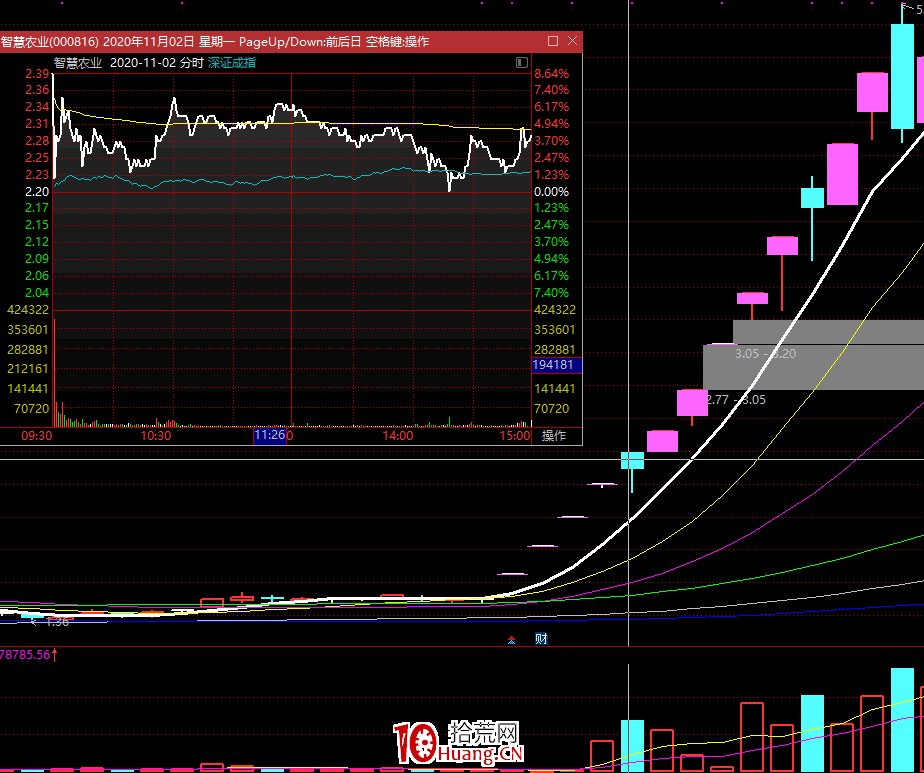
Task: Click the blue double-arrow marker beside 财
Action: (x=512, y=639)
